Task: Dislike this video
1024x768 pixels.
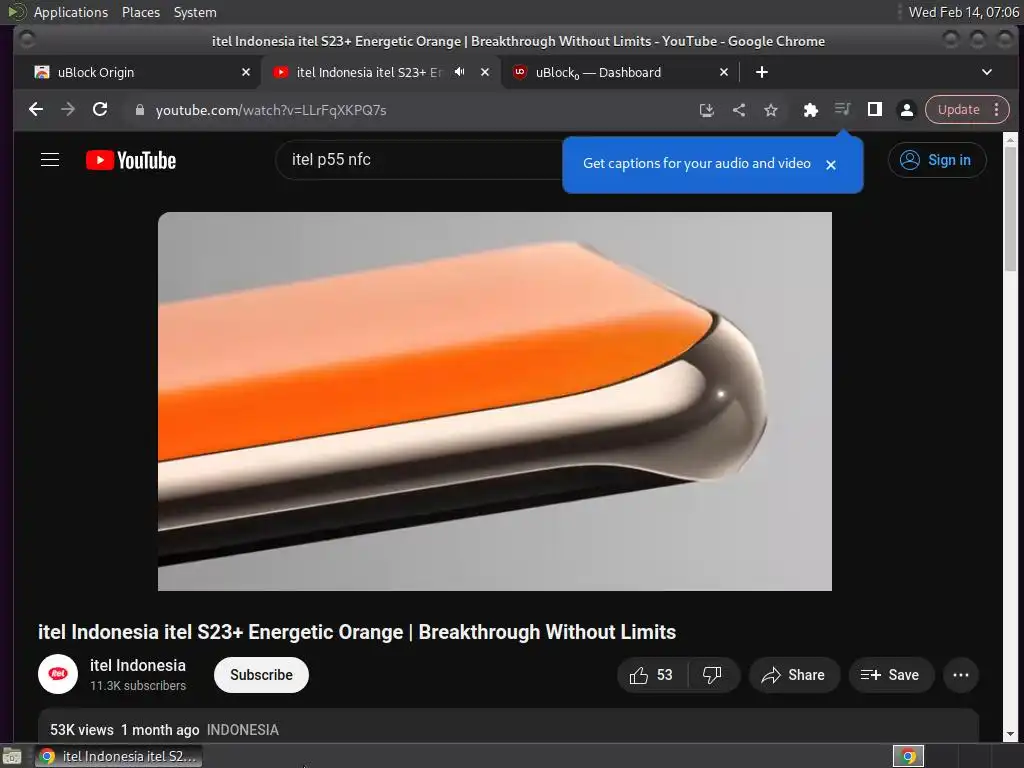Action: point(712,675)
